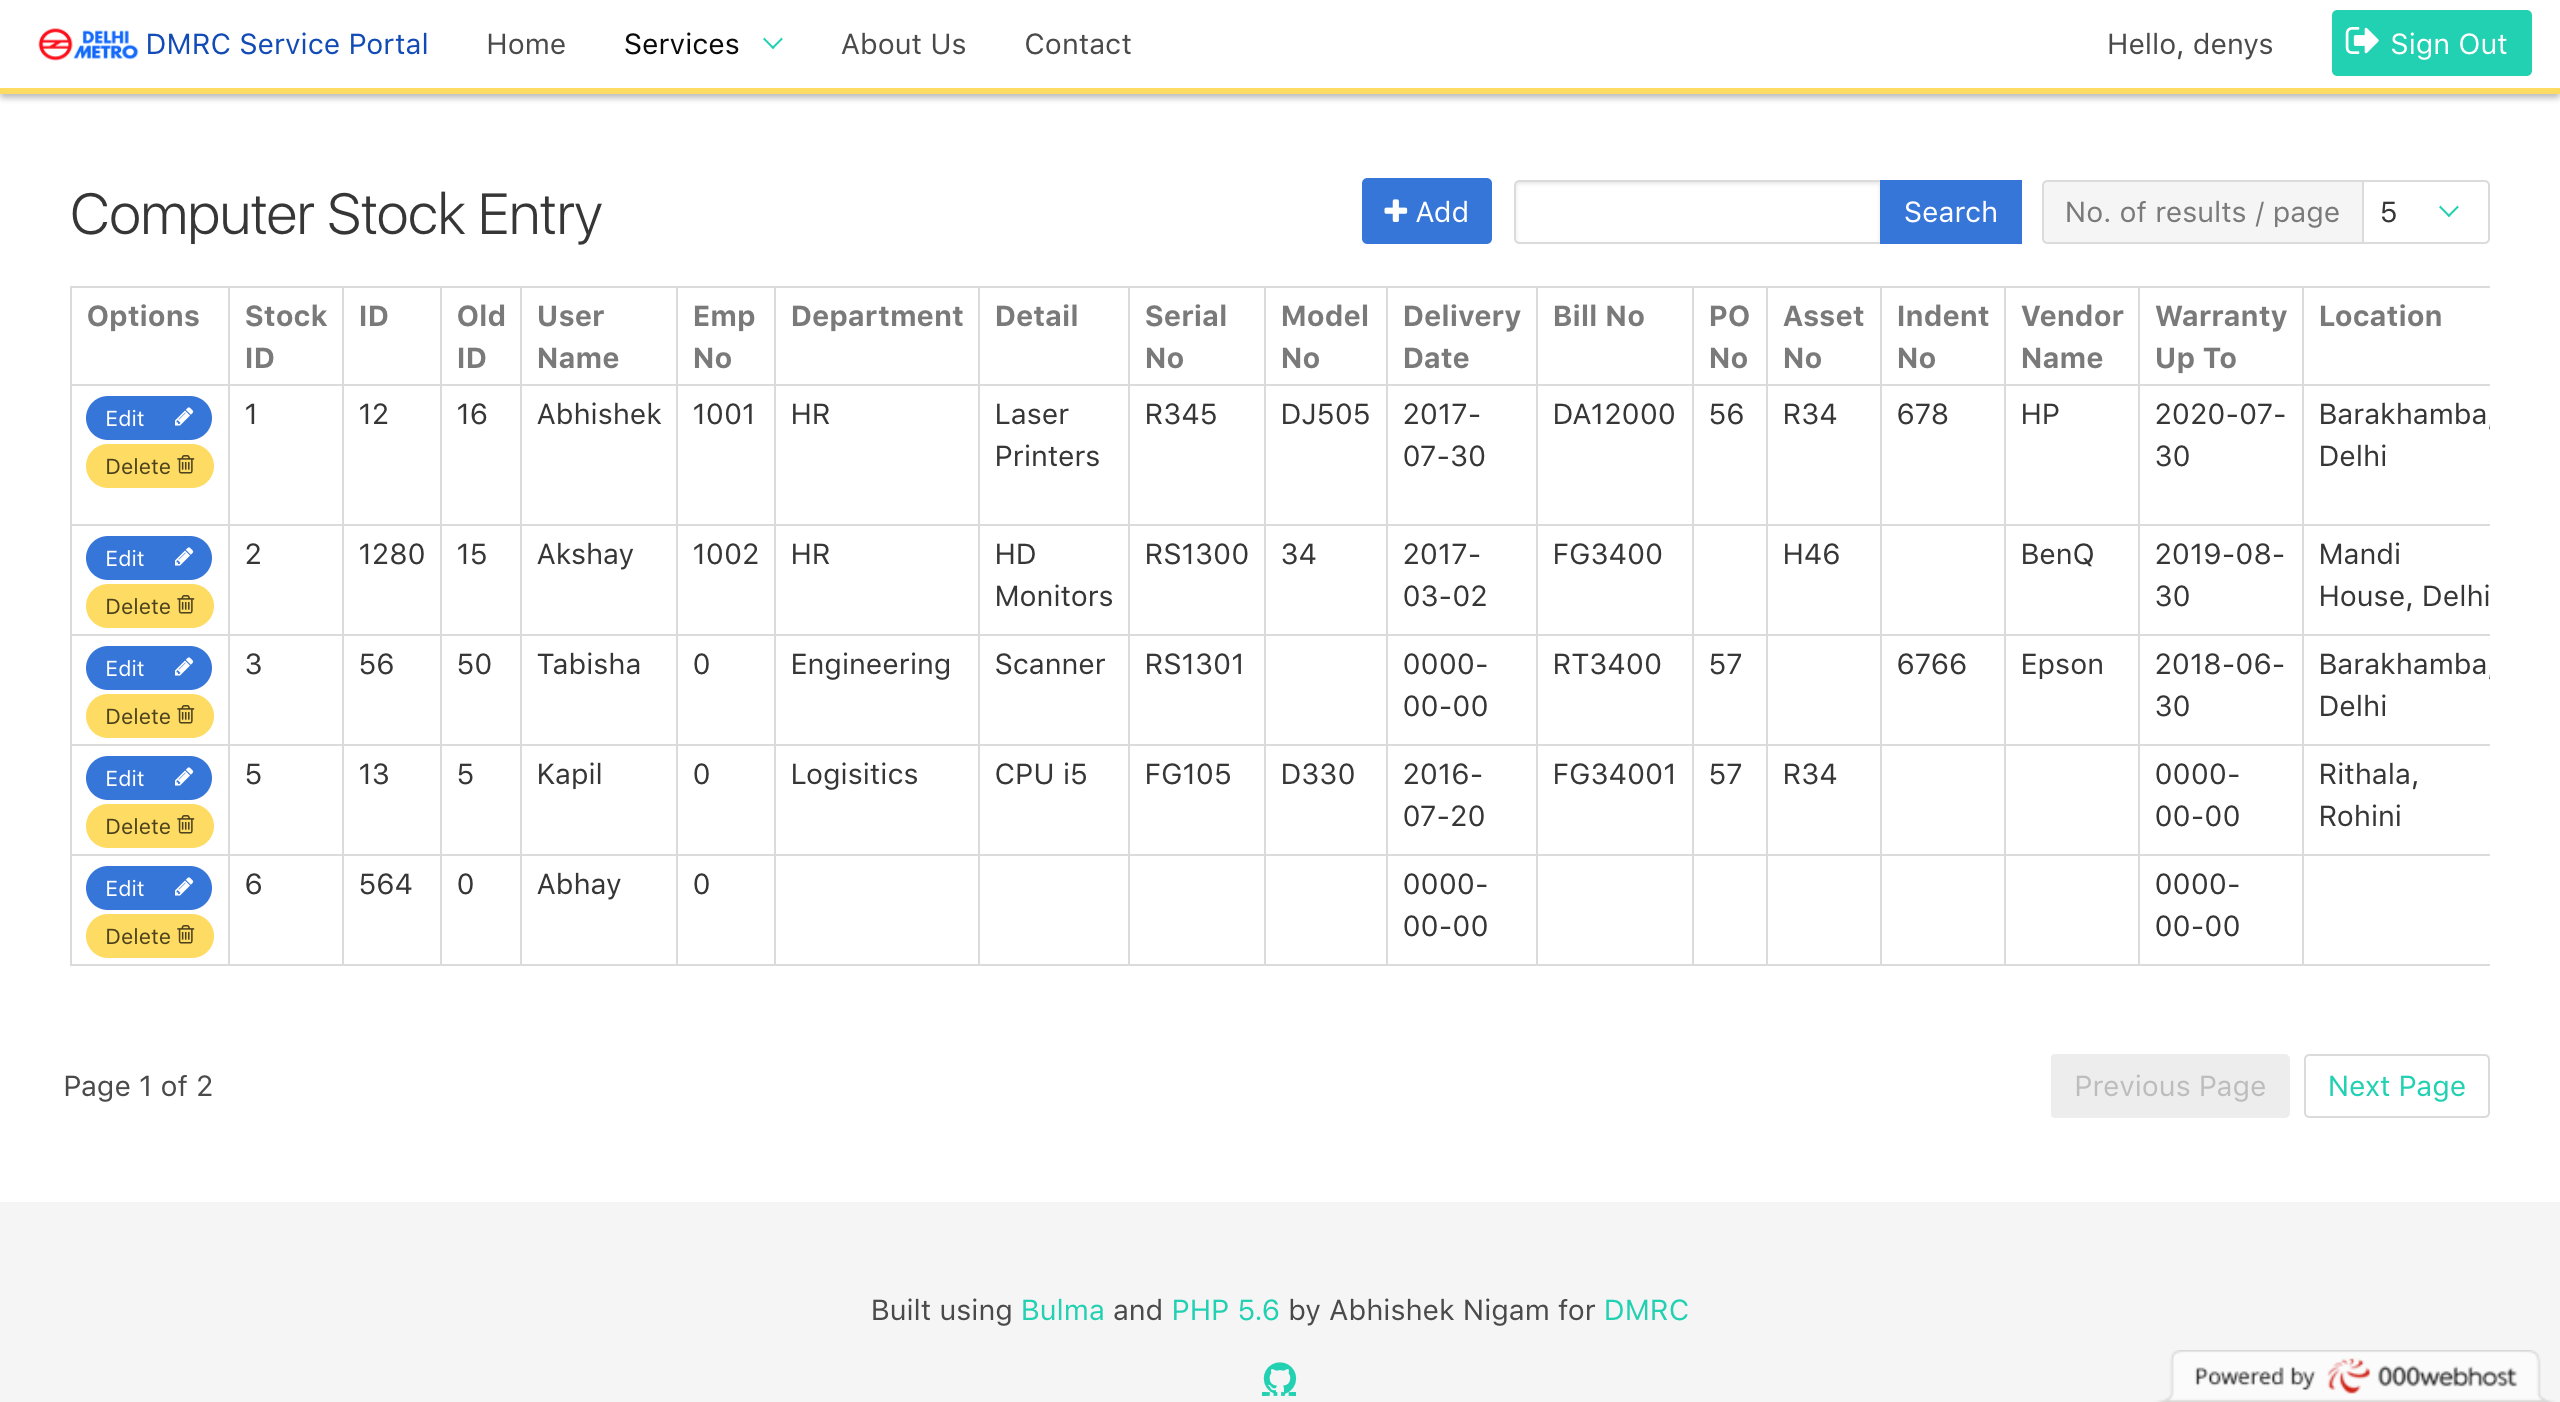Click trash icon for Kapil's row
This screenshot has height=1402, width=2560.
[186, 825]
